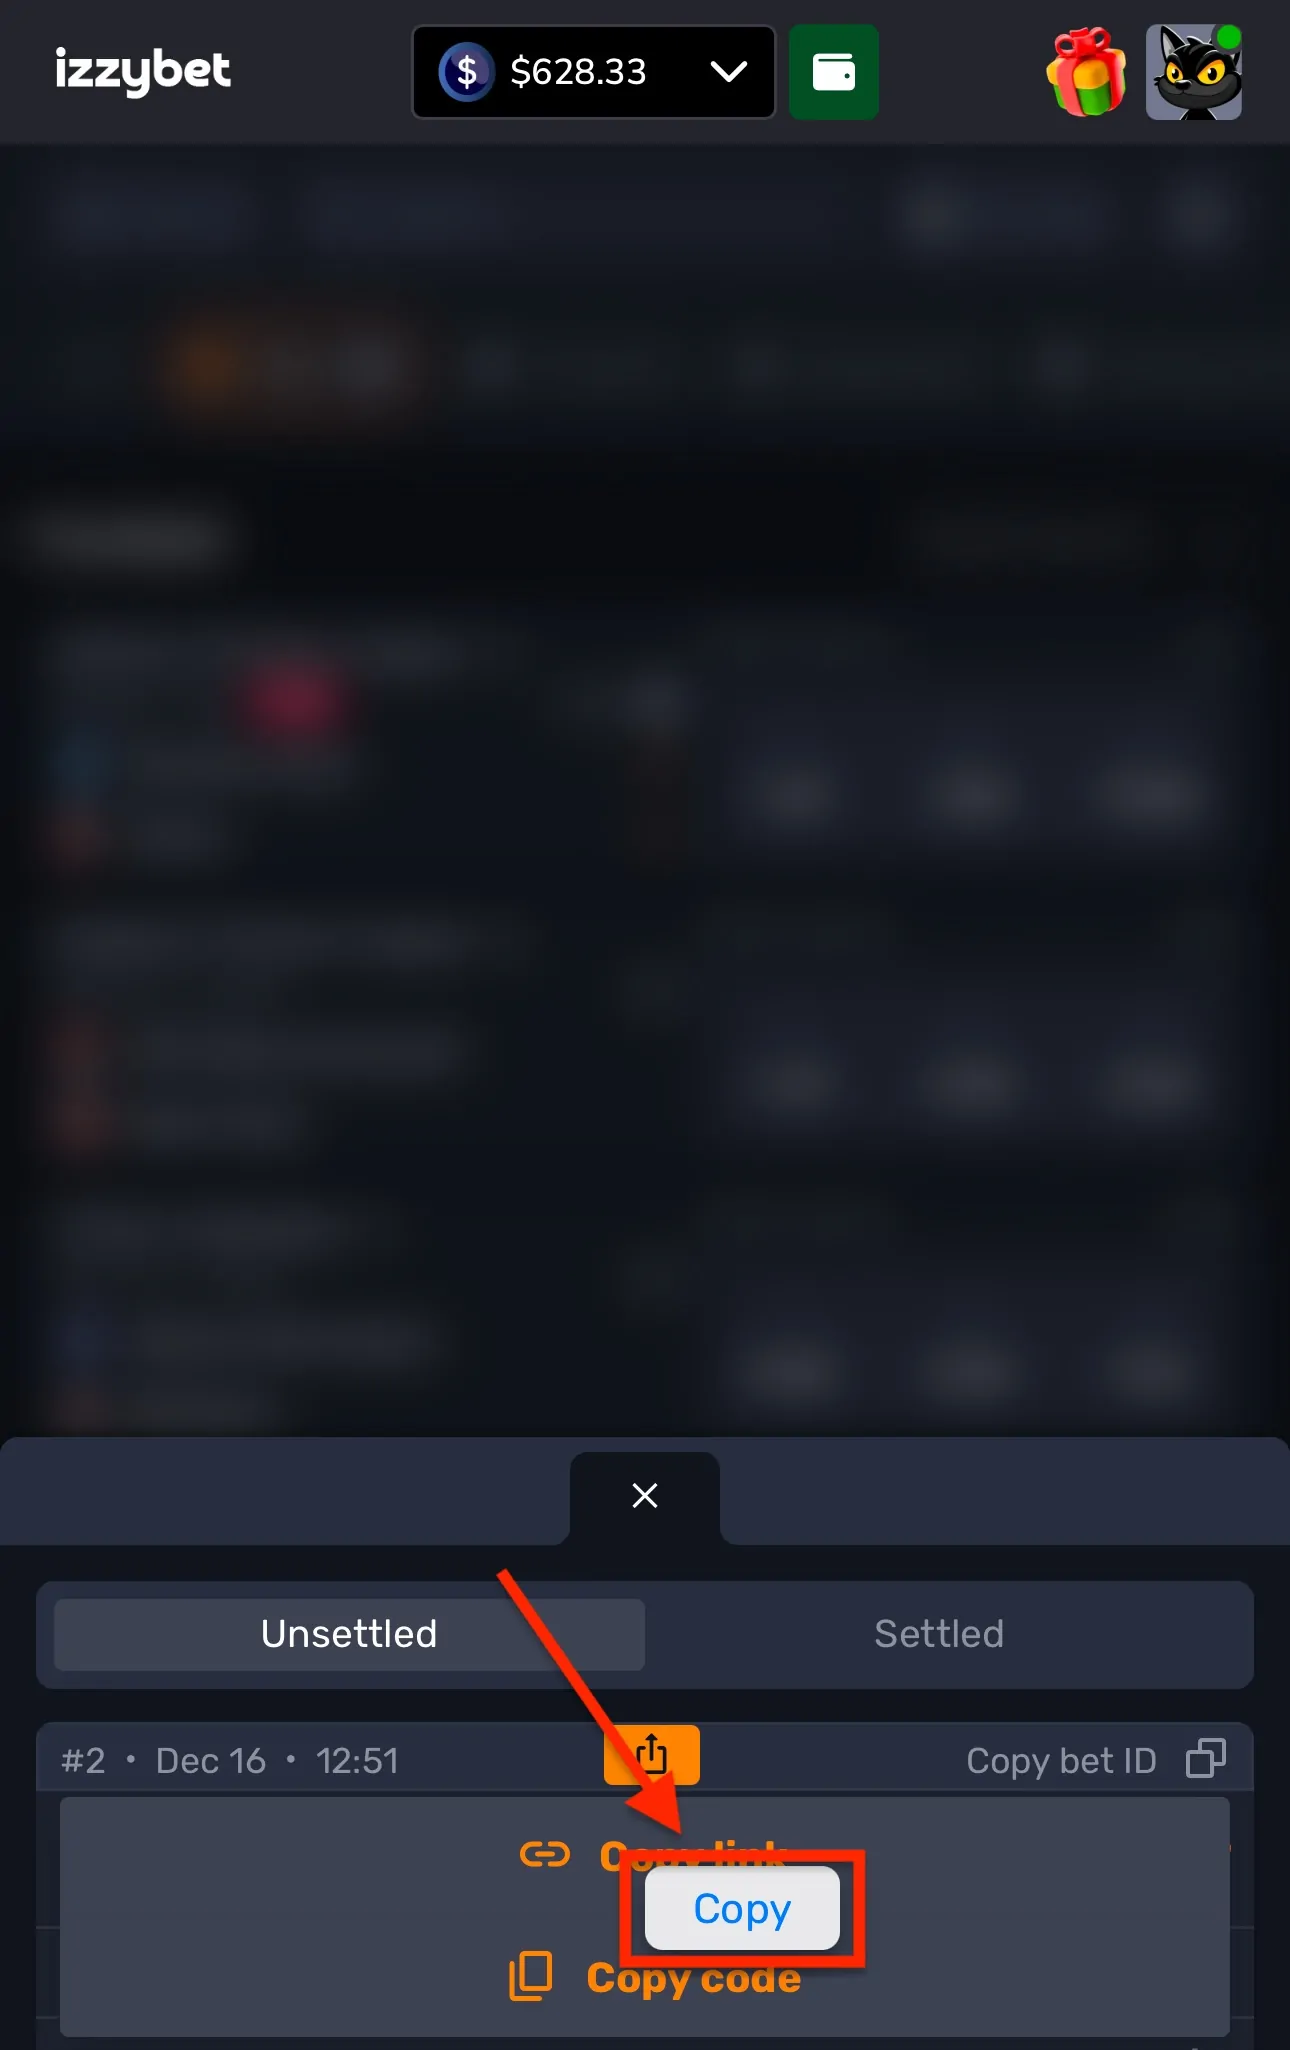Select the Copy code option
Viewport: 1290px width, 2050px height.
693,1978
